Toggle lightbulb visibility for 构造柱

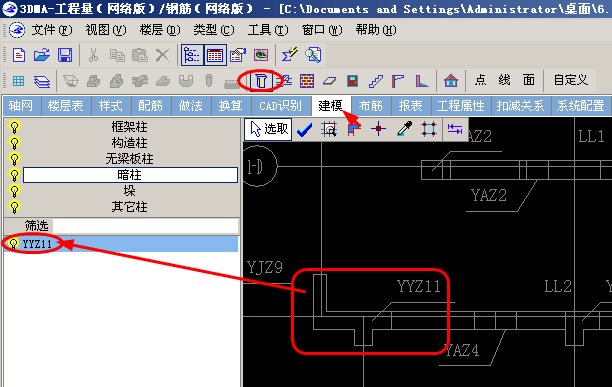(14, 143)
